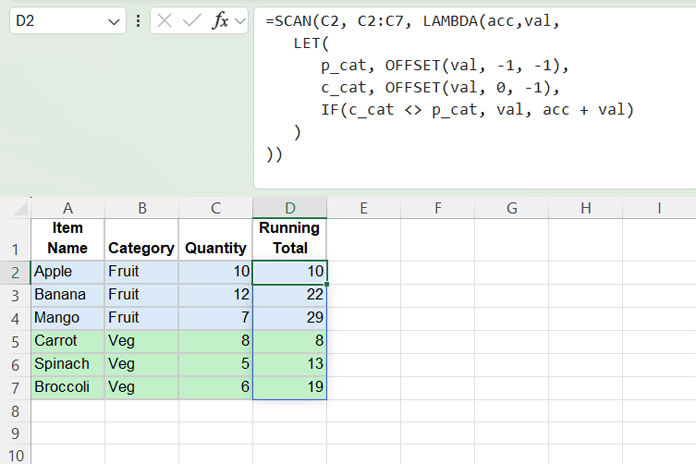This screenshot has width=696, height=464.
Task: Click the quantity 12 in the Banana row
Action: tap(216, 295)
